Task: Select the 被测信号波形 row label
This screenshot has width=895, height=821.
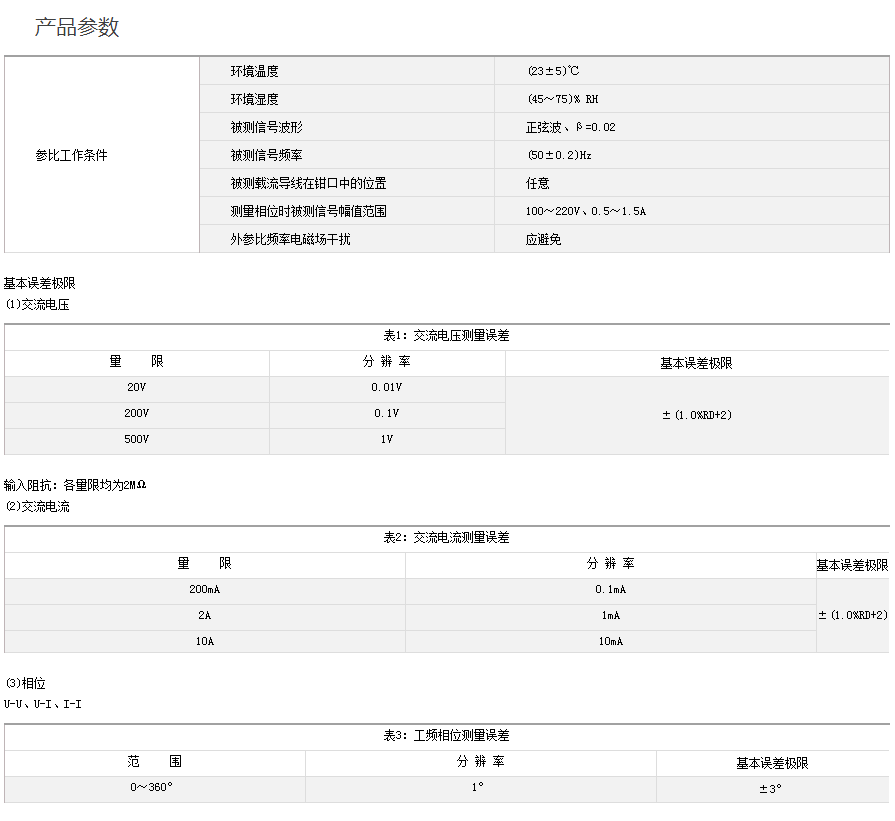Action: 266,128
